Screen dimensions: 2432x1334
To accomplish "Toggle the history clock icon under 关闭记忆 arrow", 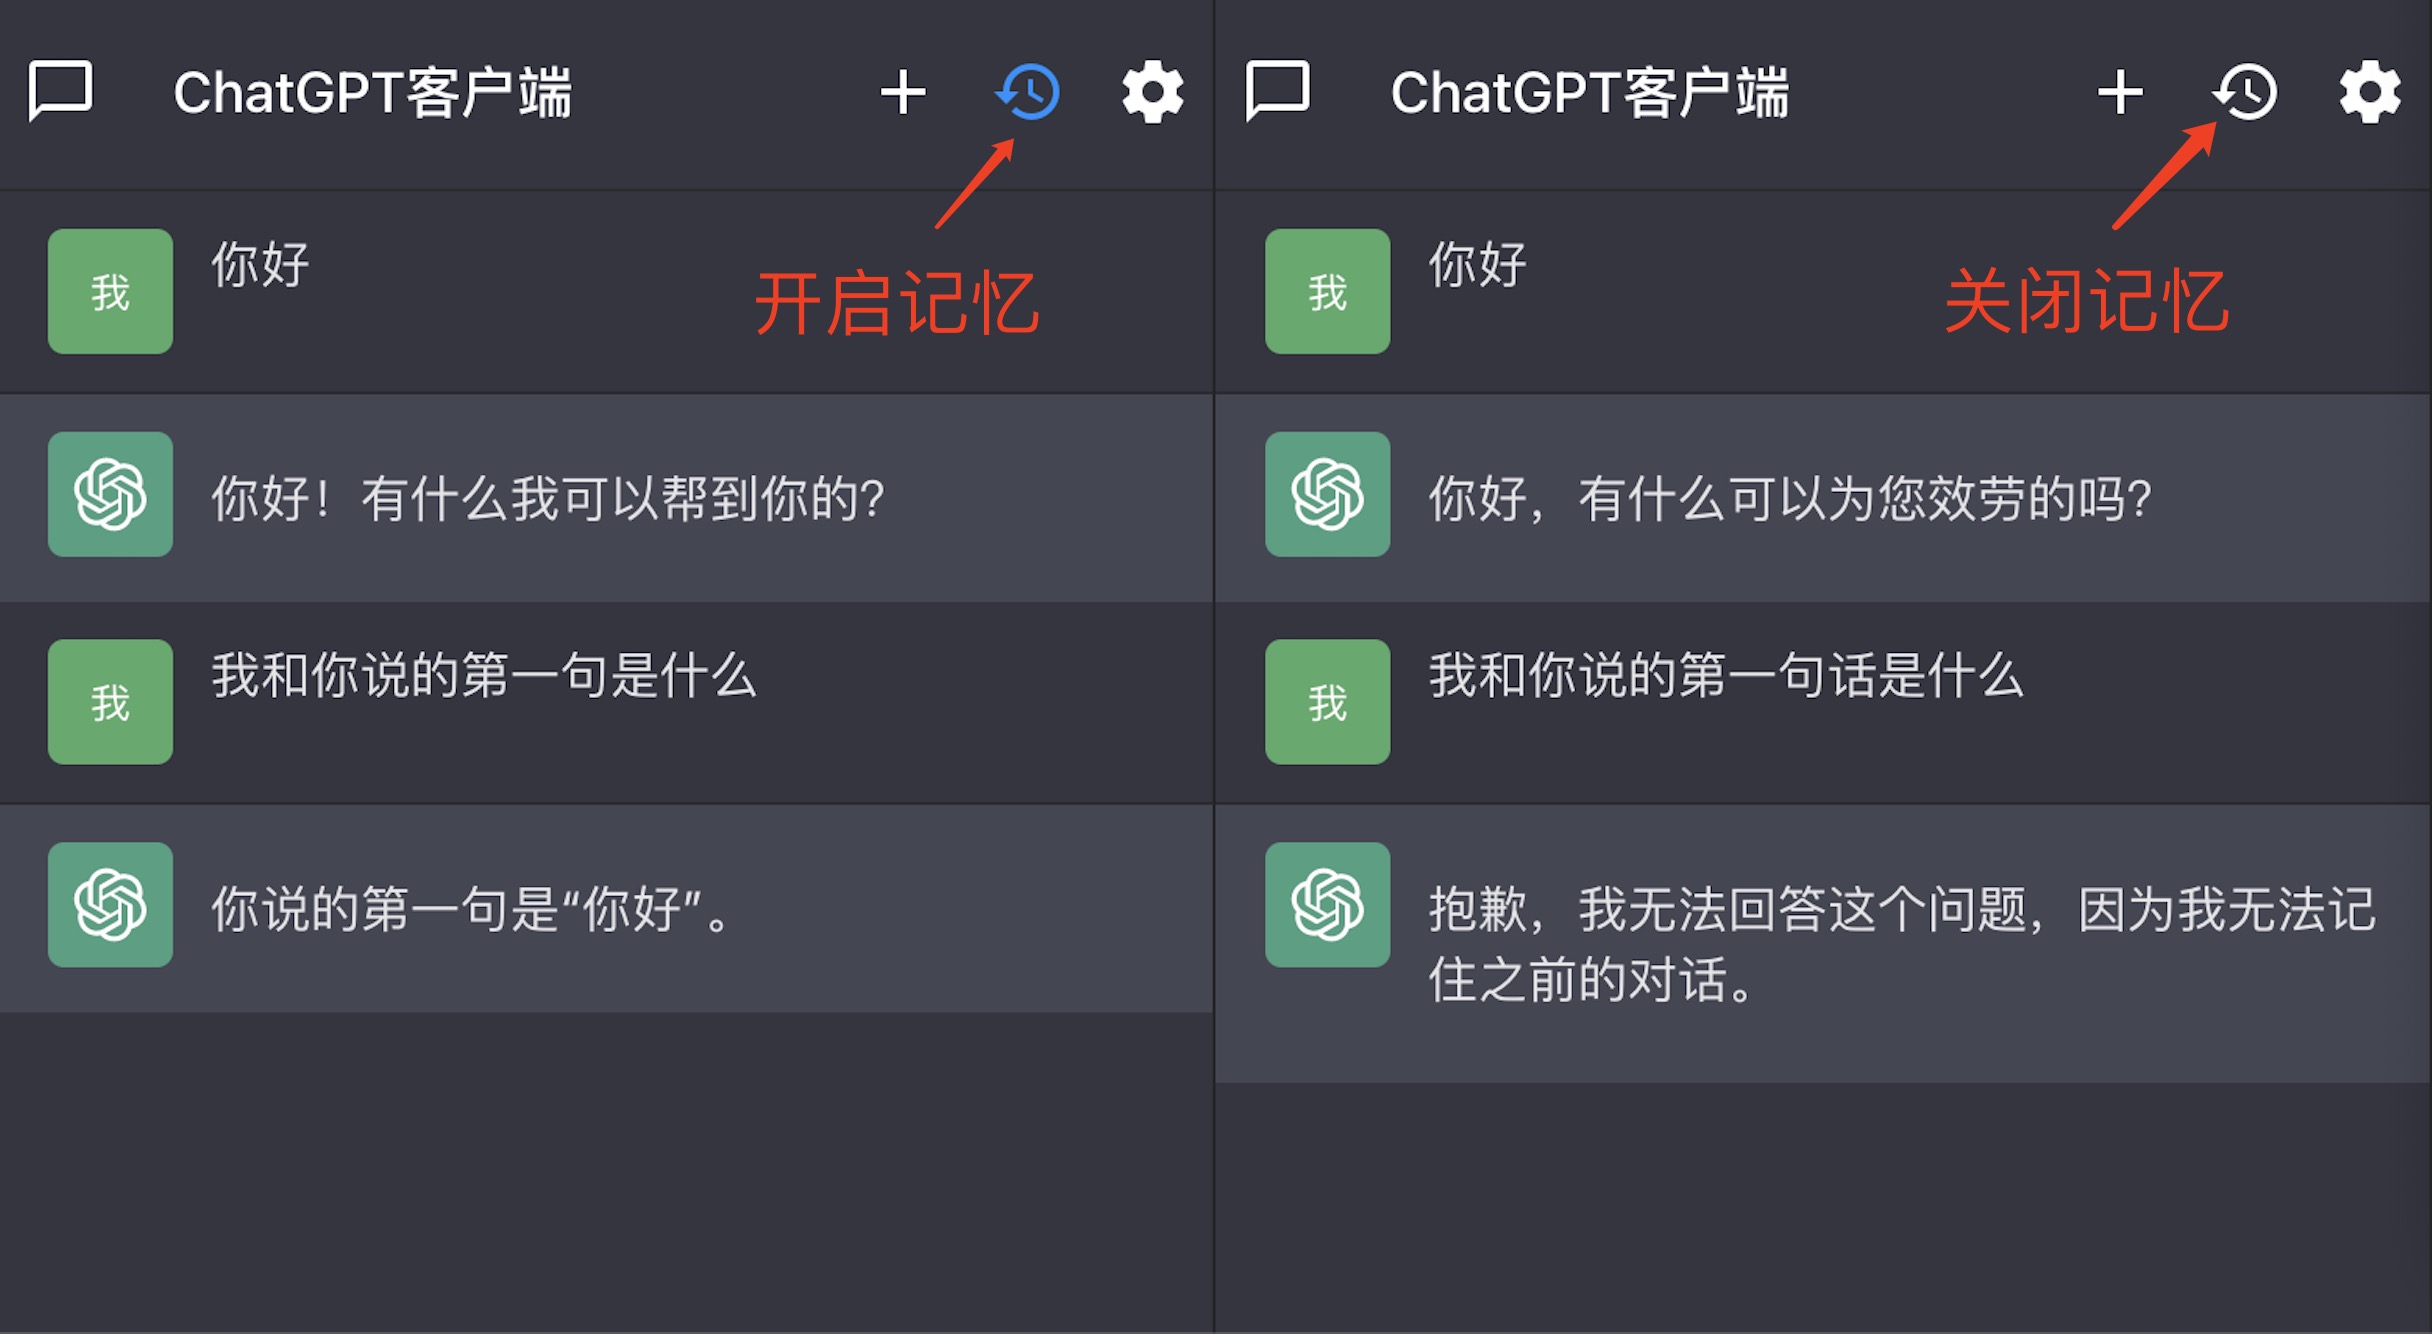I will pyautogui.click(x=2245, y=92).
